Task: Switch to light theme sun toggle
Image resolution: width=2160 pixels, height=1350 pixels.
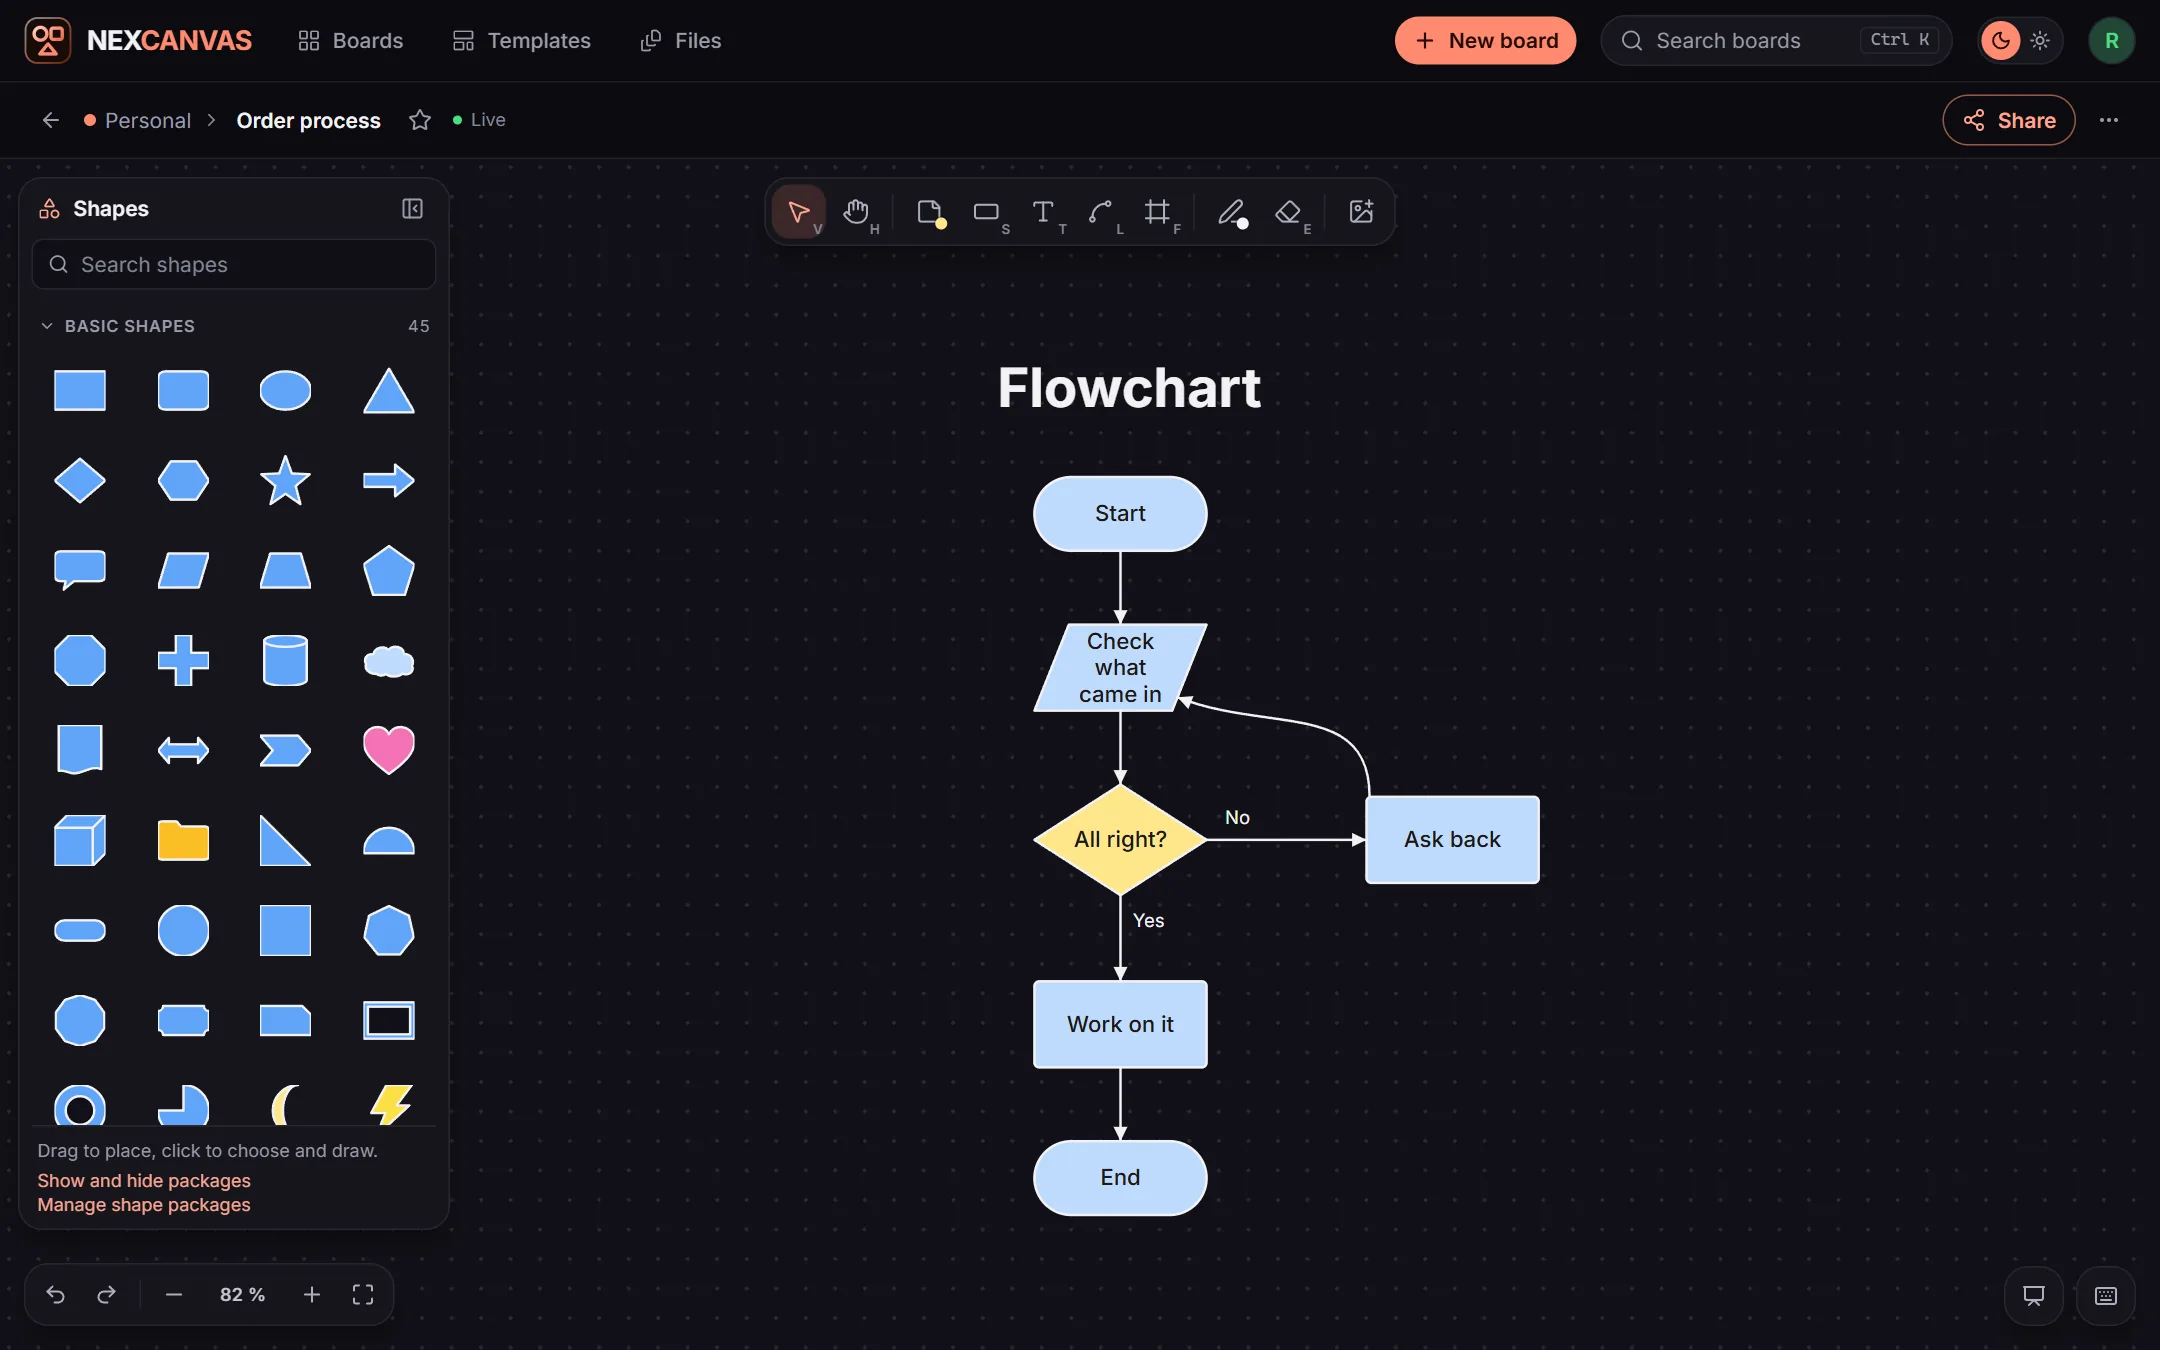Action: [x=2040, y=41]
